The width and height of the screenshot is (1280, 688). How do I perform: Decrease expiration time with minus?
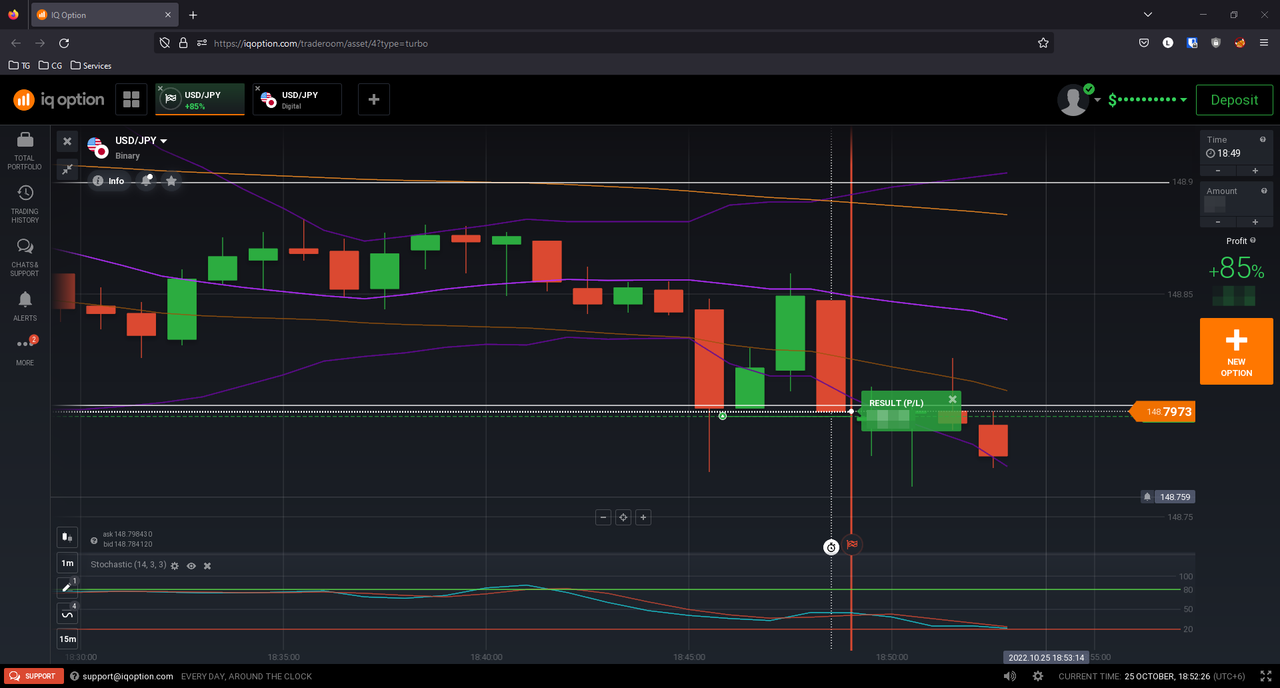[1218, 171]
